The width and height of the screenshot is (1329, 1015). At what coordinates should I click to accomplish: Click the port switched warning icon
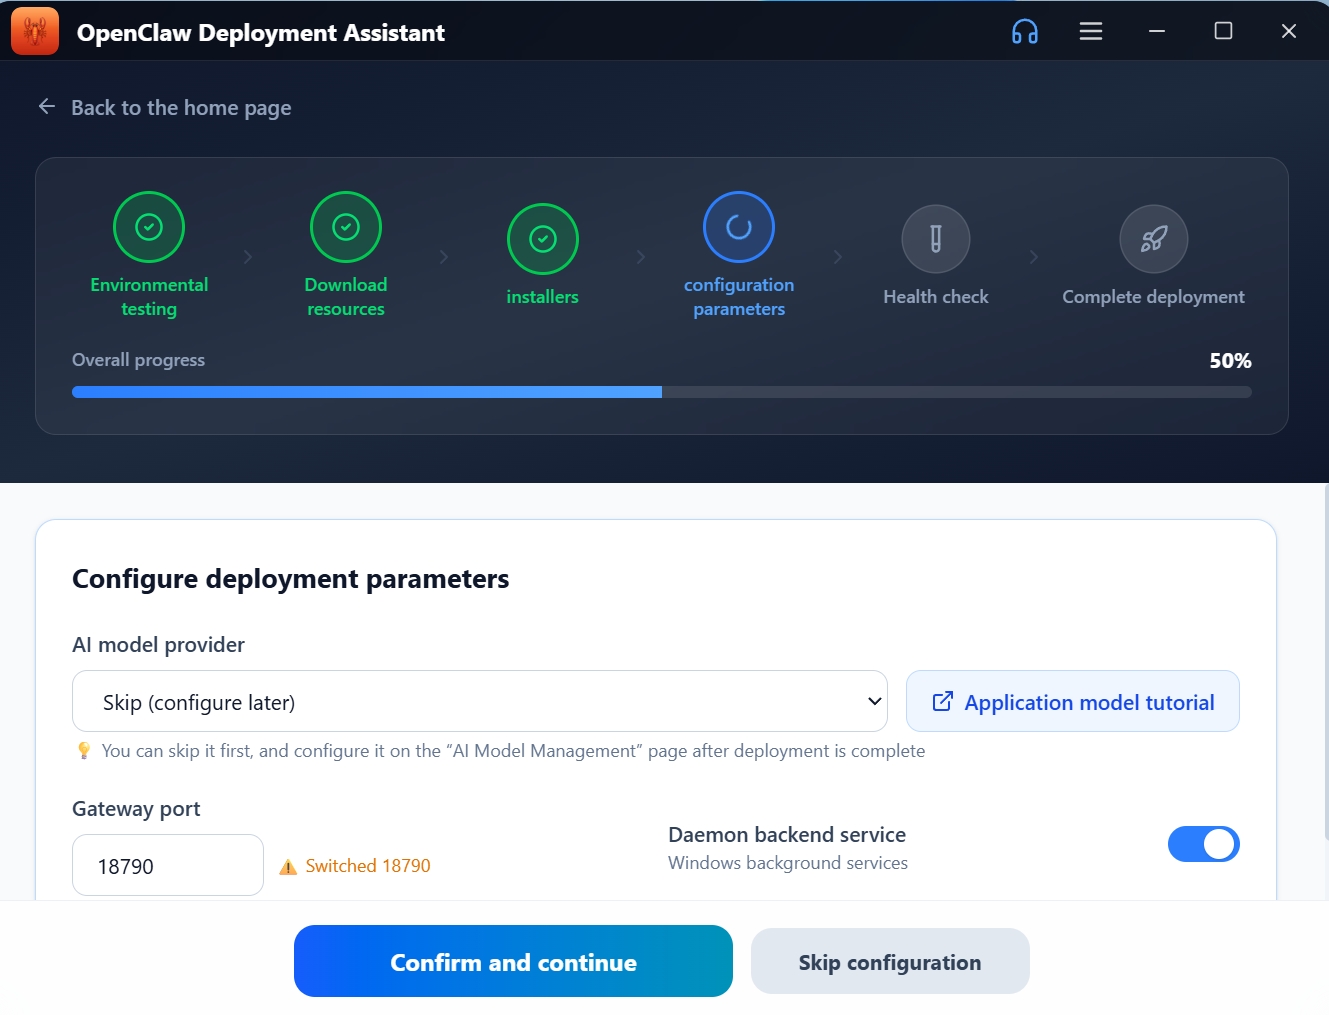(288, 867)
